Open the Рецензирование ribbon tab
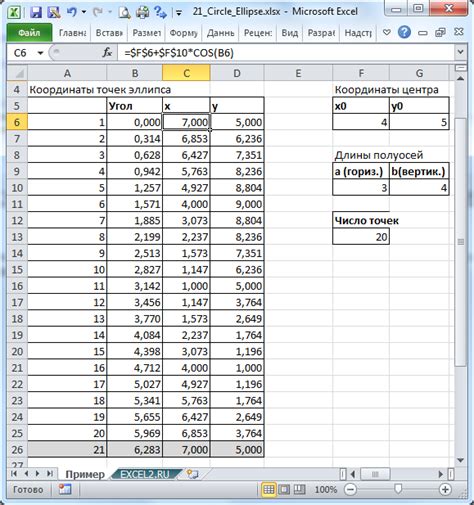This screenshot has width=474, height=505. pos(258,33)
